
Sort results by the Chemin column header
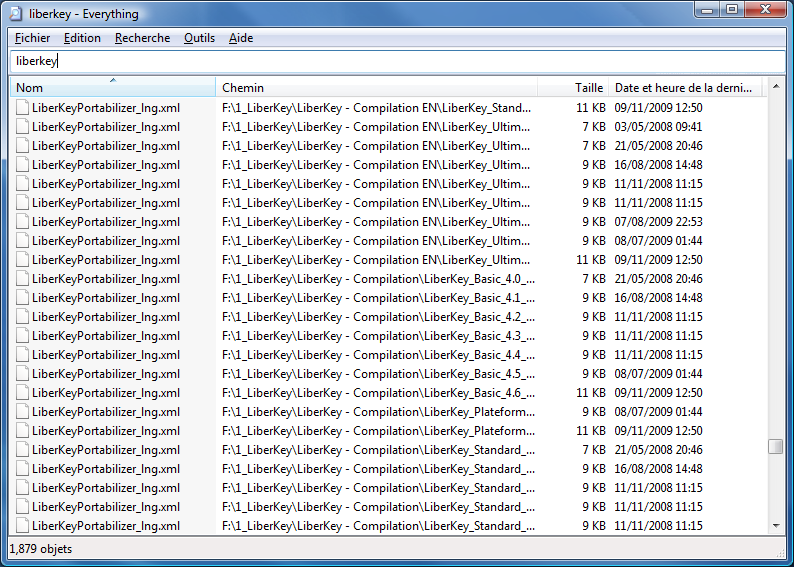376,87
